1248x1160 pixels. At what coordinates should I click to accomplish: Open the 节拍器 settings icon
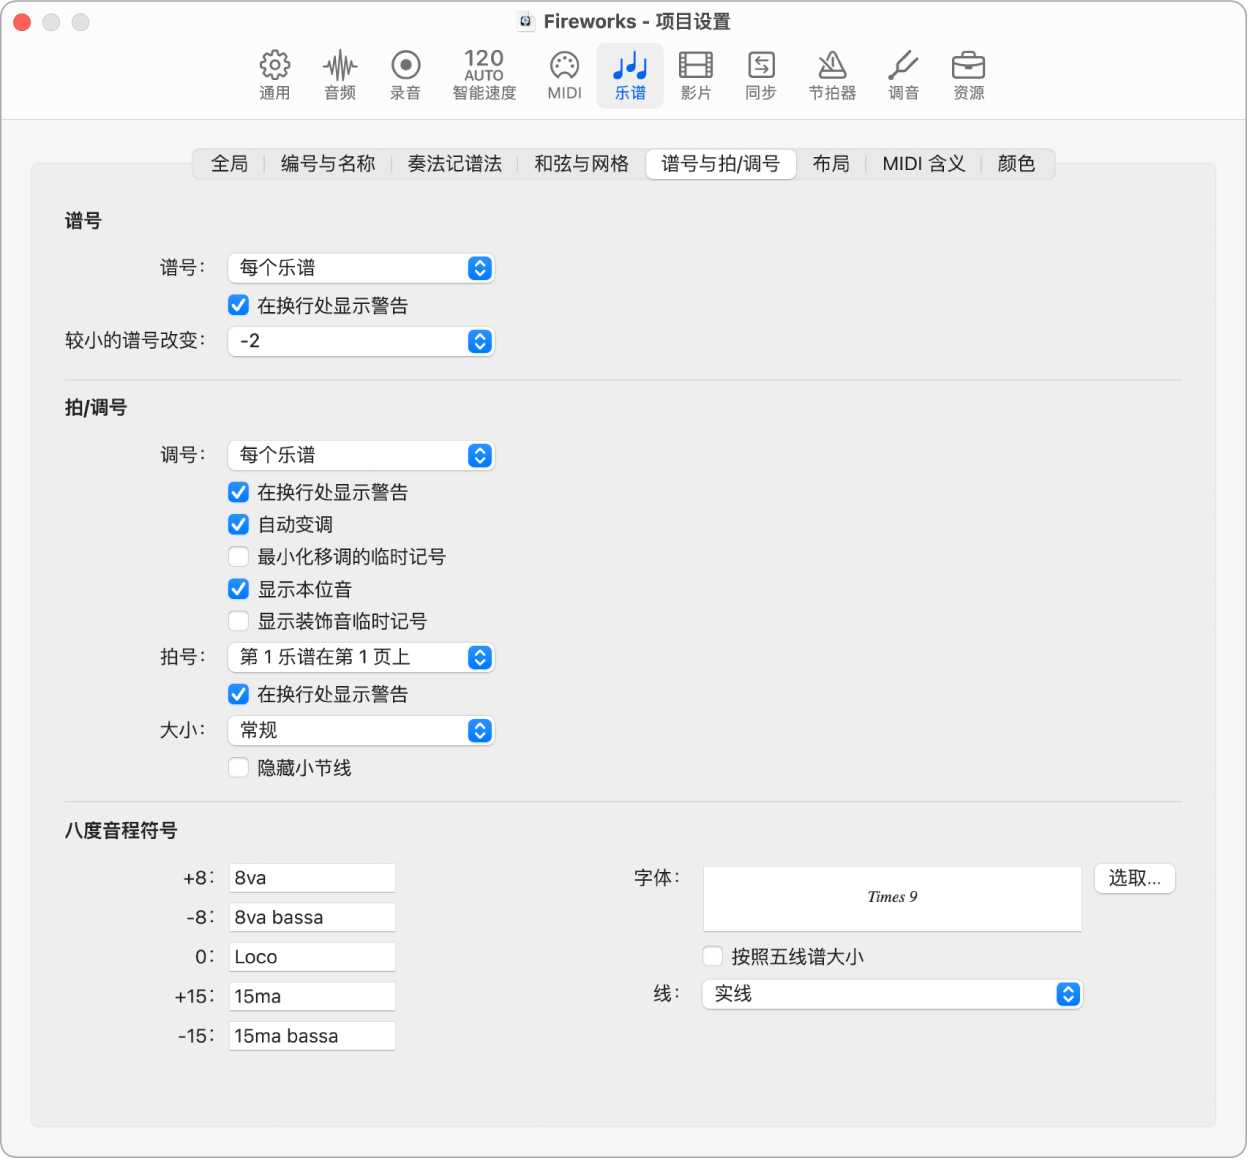click(x=832, y=75)
